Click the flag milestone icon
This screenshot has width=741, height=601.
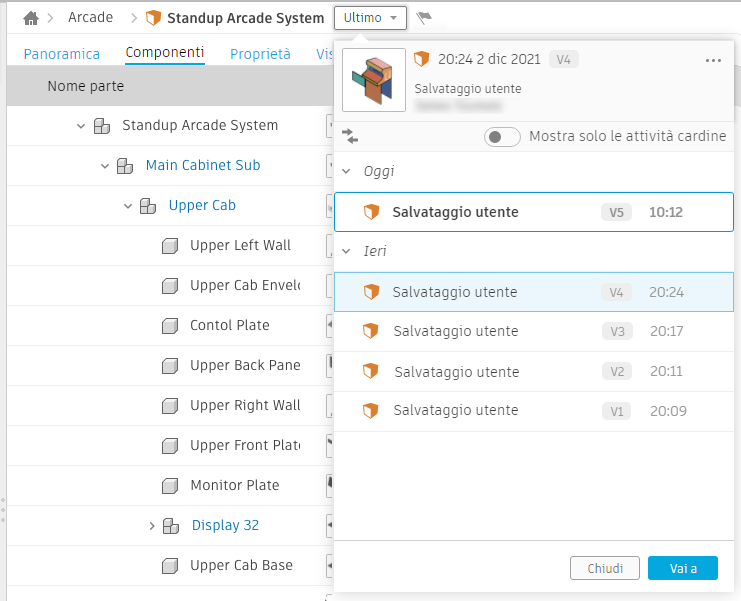424,18
